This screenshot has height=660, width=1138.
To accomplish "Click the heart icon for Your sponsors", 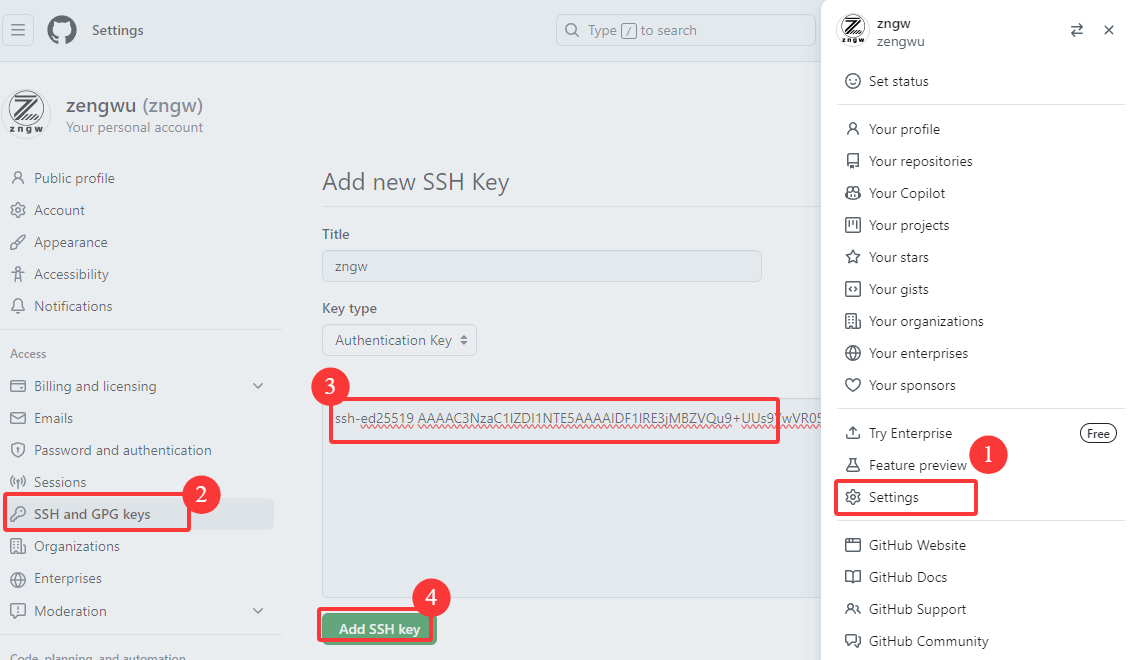I will coord(853,385).
